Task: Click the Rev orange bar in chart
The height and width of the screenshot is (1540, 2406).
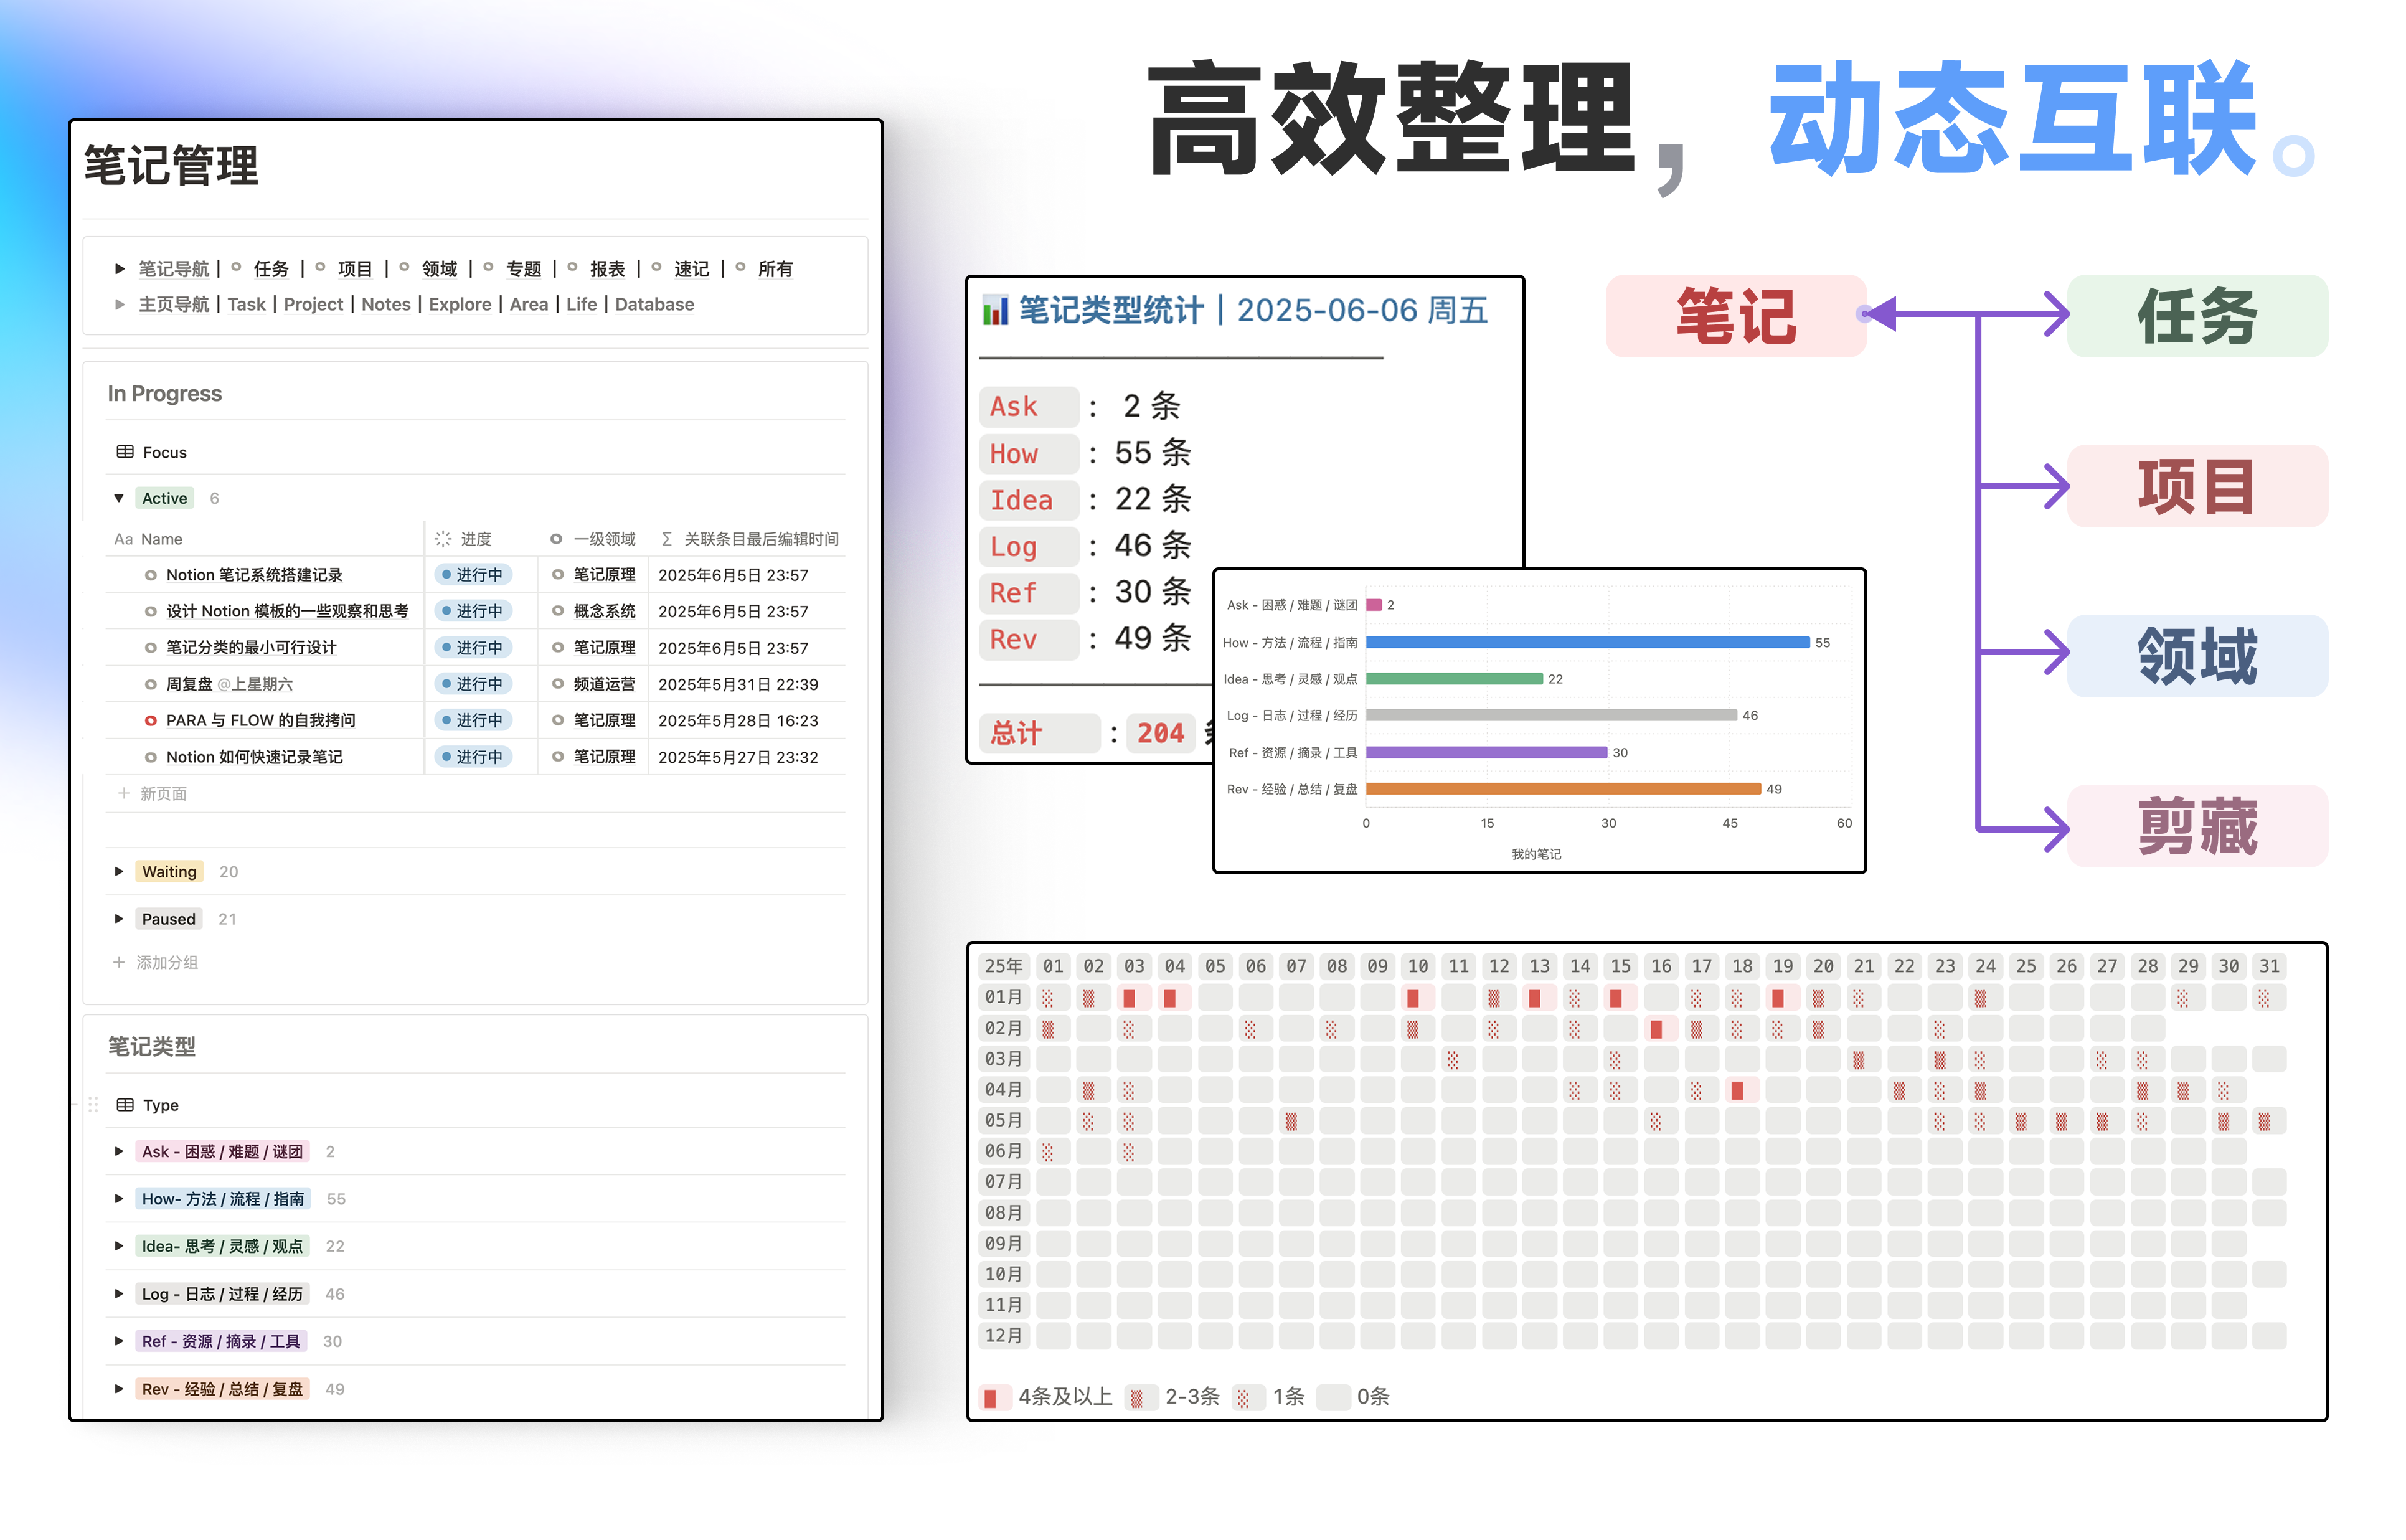Action: click(1563, 789)
